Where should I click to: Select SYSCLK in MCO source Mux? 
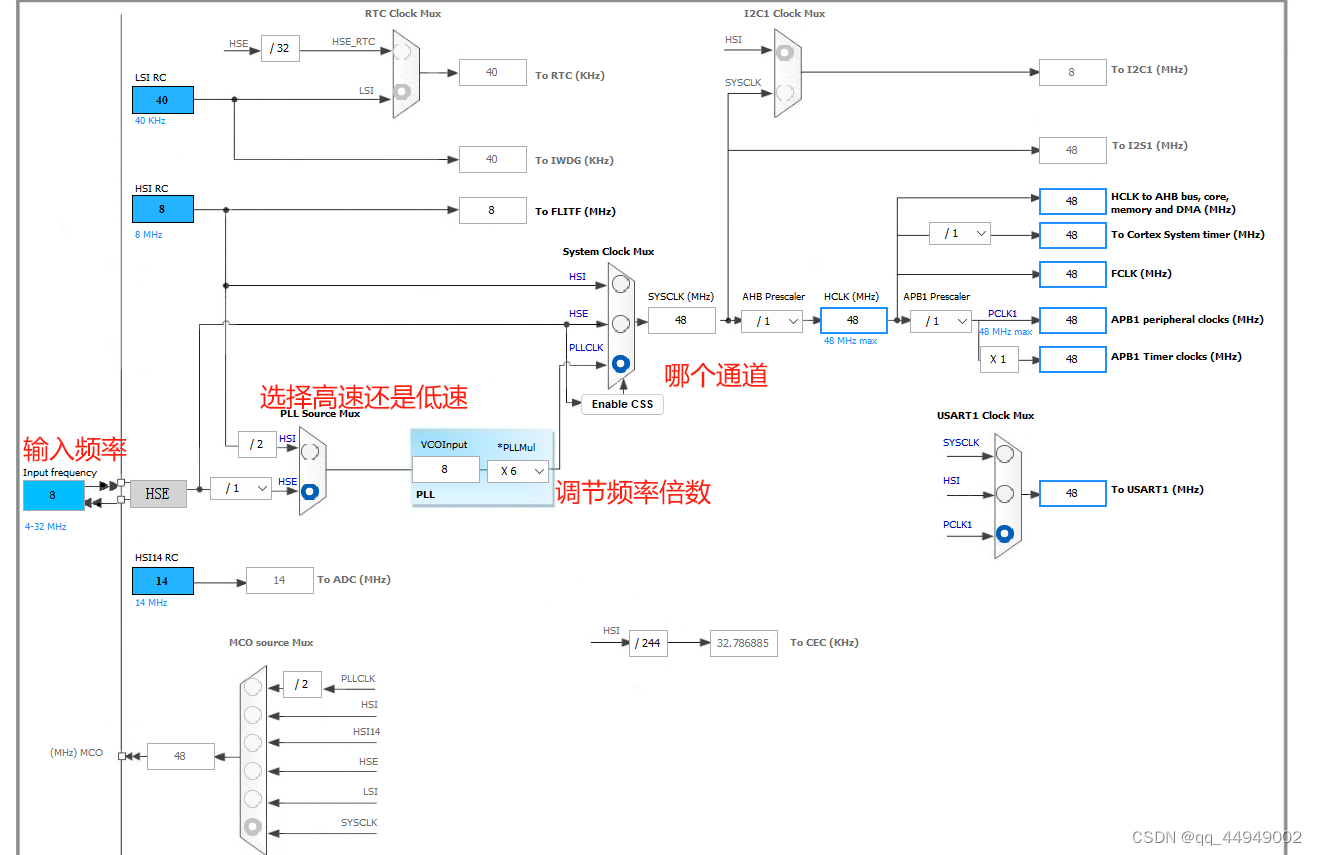[x=253, y=828]
